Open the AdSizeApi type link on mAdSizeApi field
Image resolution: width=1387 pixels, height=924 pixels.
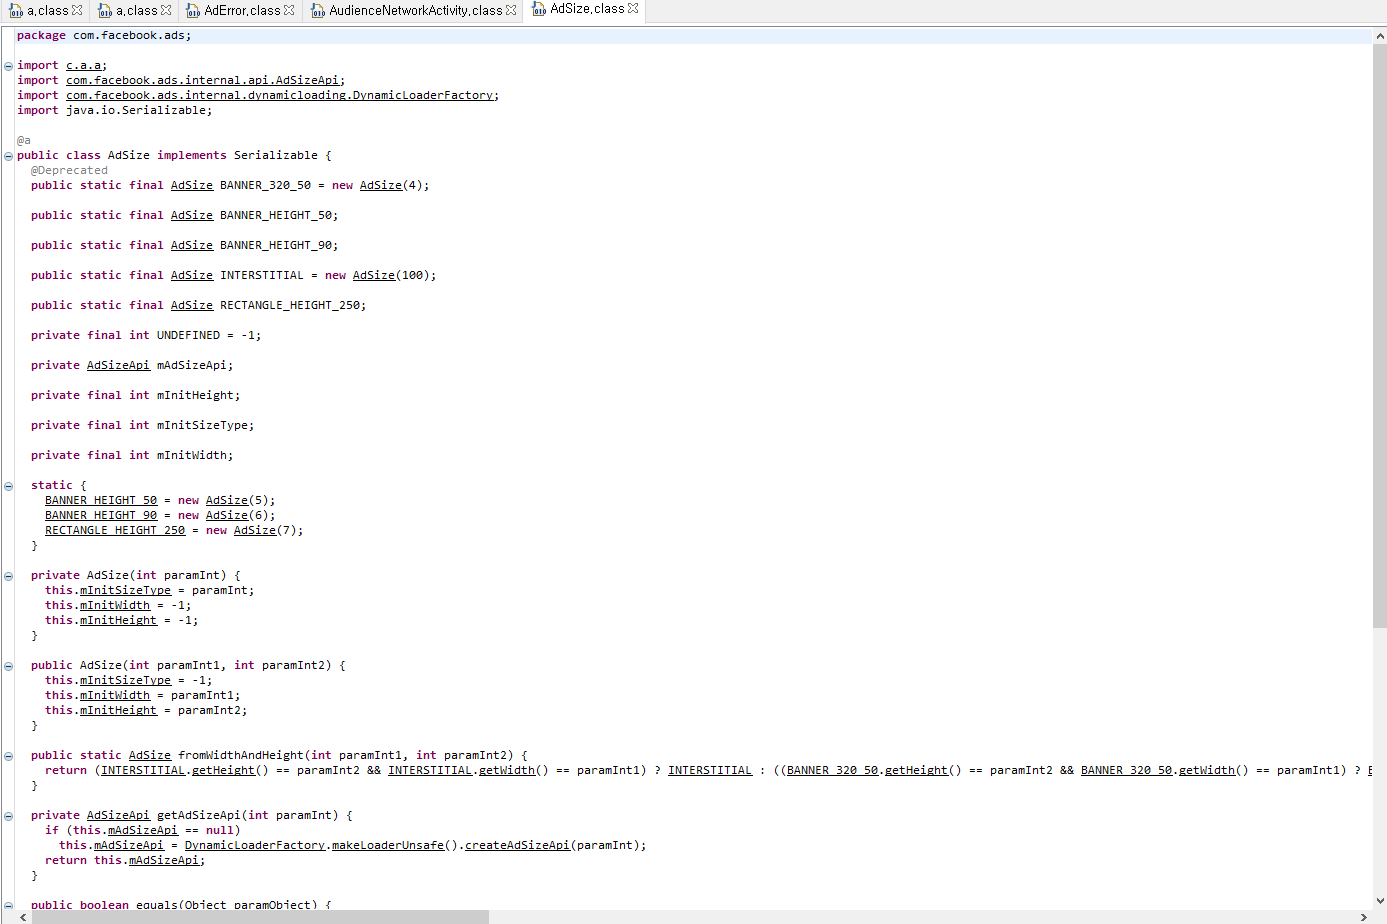coord(118,366)
